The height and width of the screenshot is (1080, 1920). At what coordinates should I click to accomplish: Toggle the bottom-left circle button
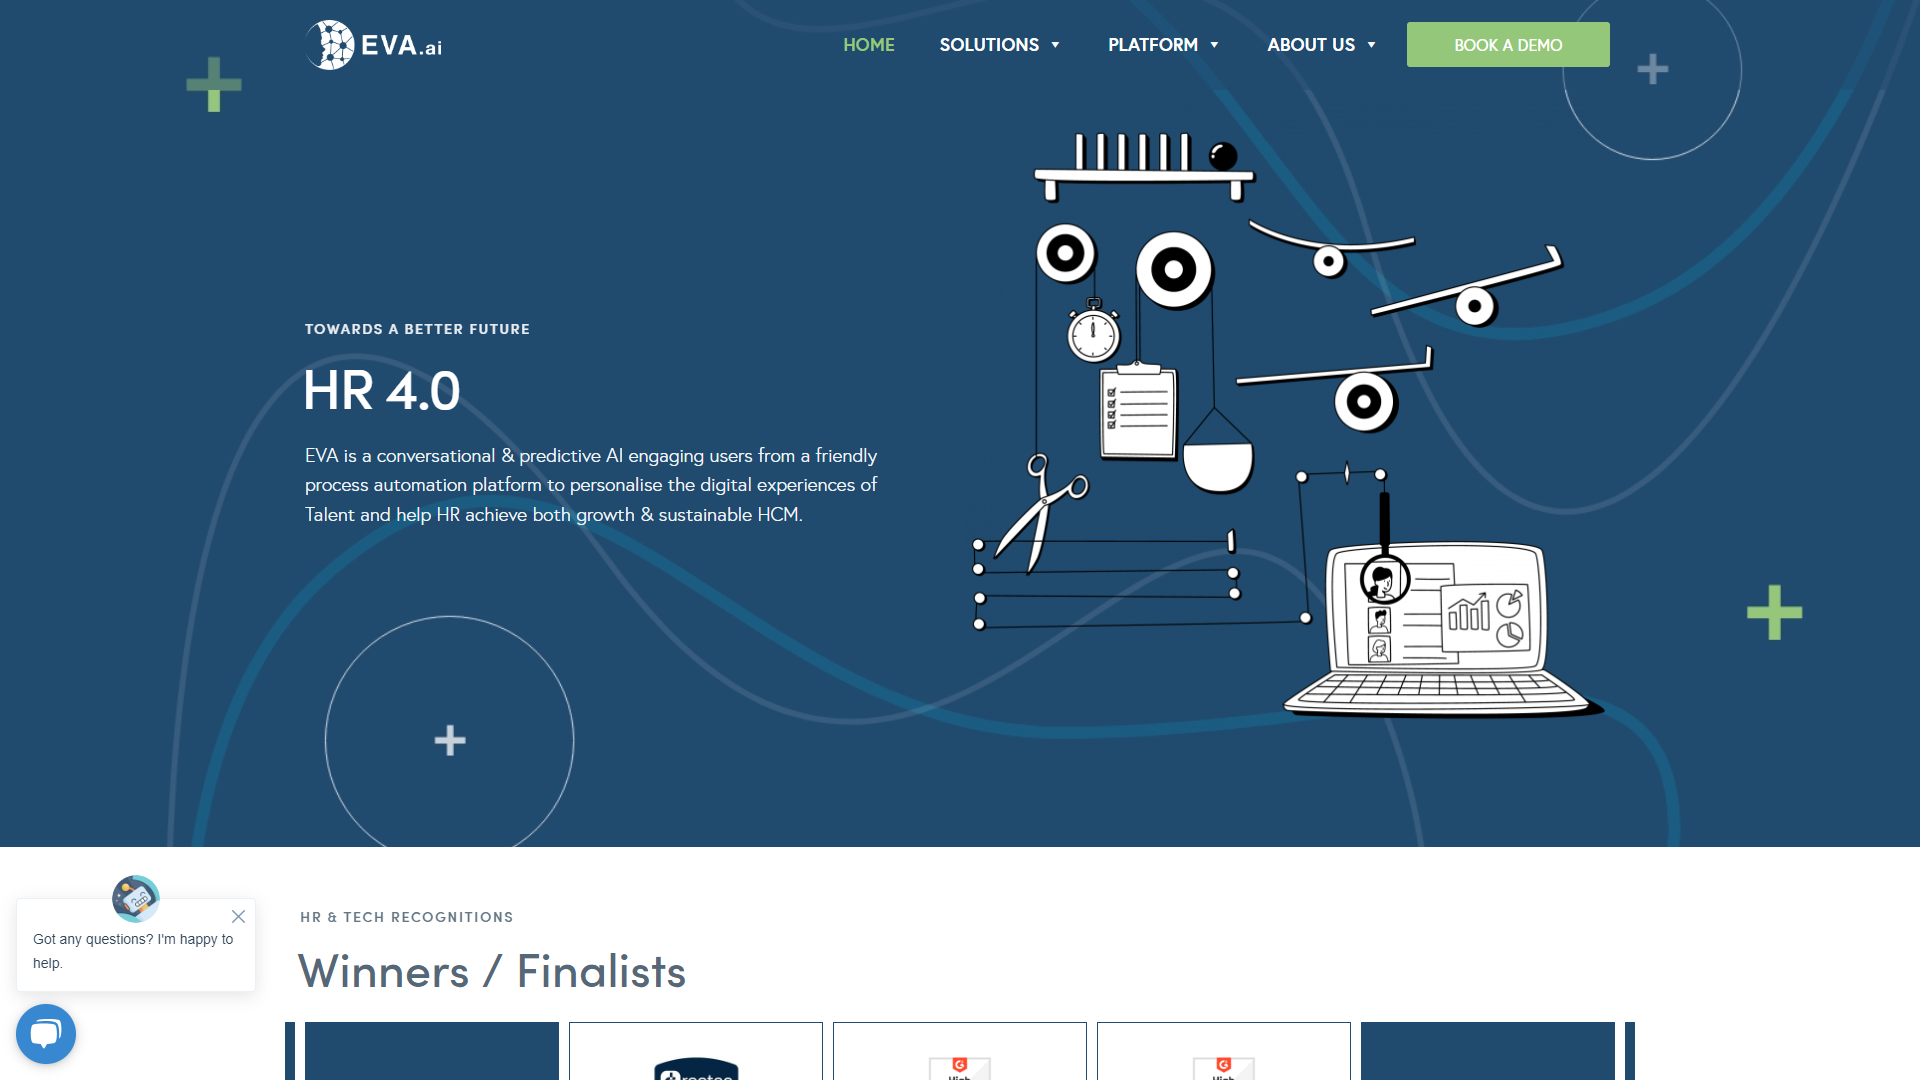[45, 1033]
